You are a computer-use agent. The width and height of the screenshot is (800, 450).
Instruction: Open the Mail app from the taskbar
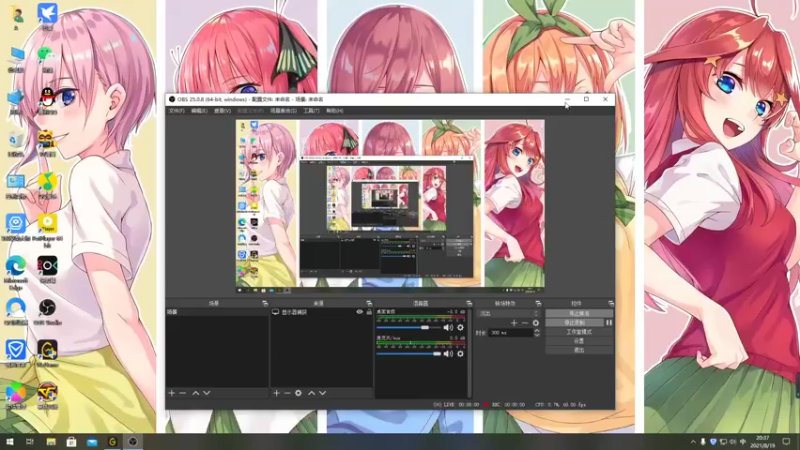(x=92, y=441)
